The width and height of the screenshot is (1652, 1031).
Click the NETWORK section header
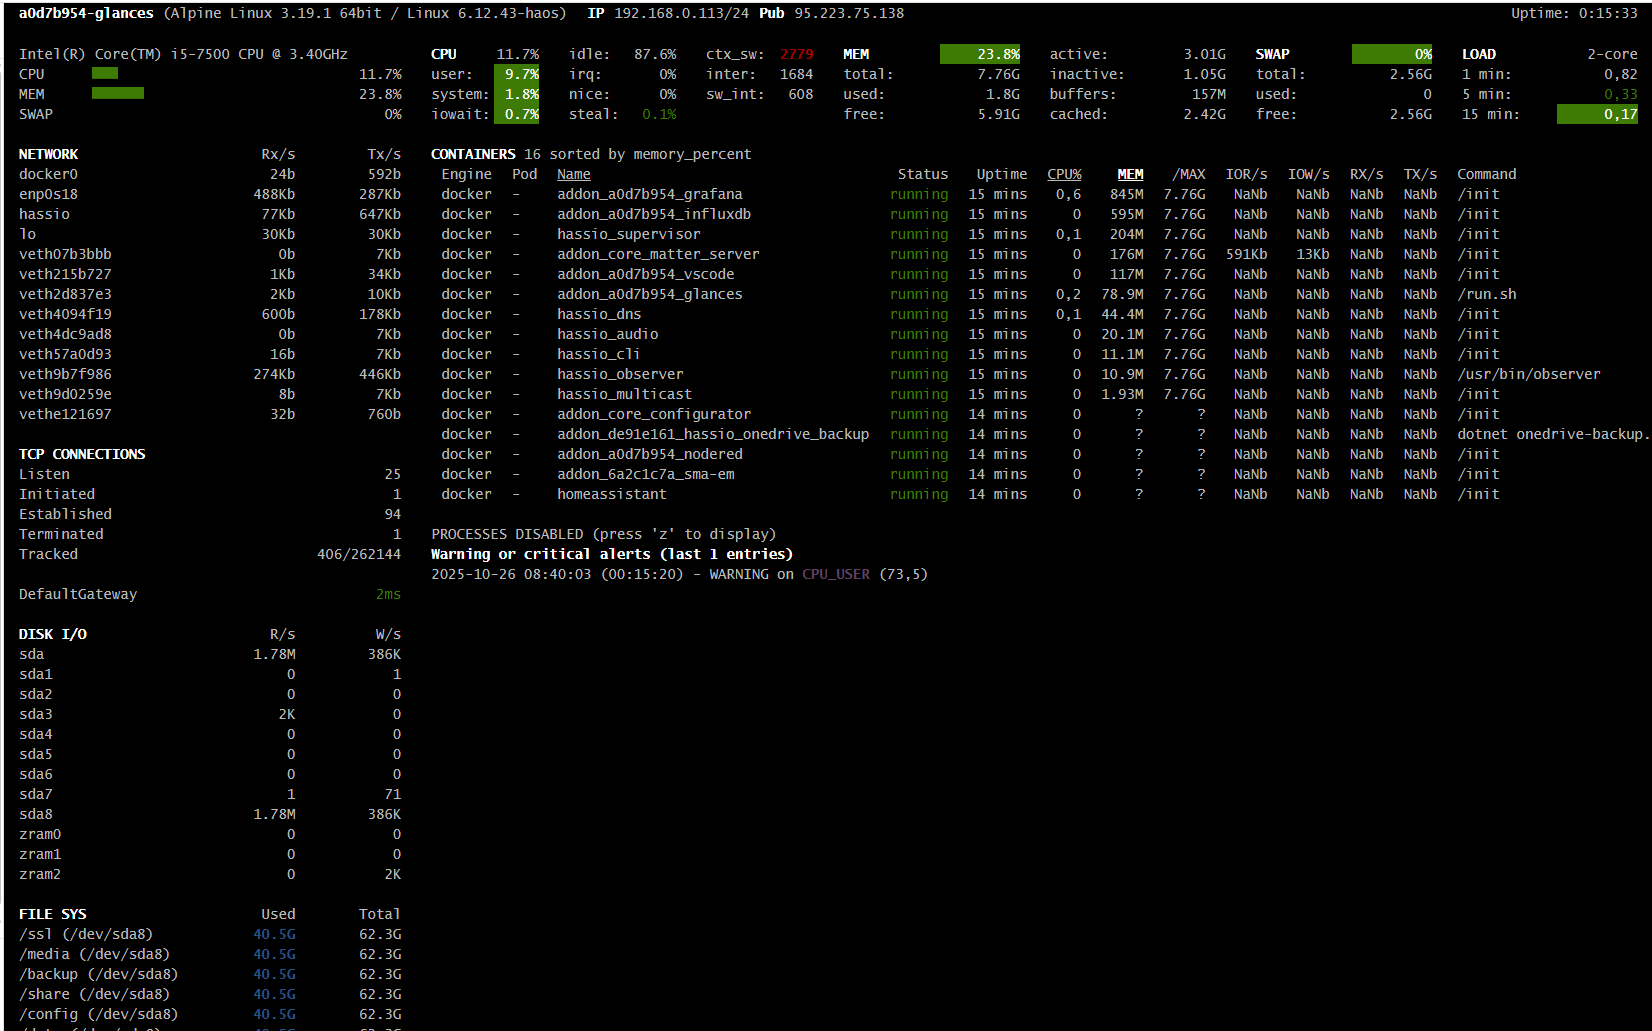[48, 154]
